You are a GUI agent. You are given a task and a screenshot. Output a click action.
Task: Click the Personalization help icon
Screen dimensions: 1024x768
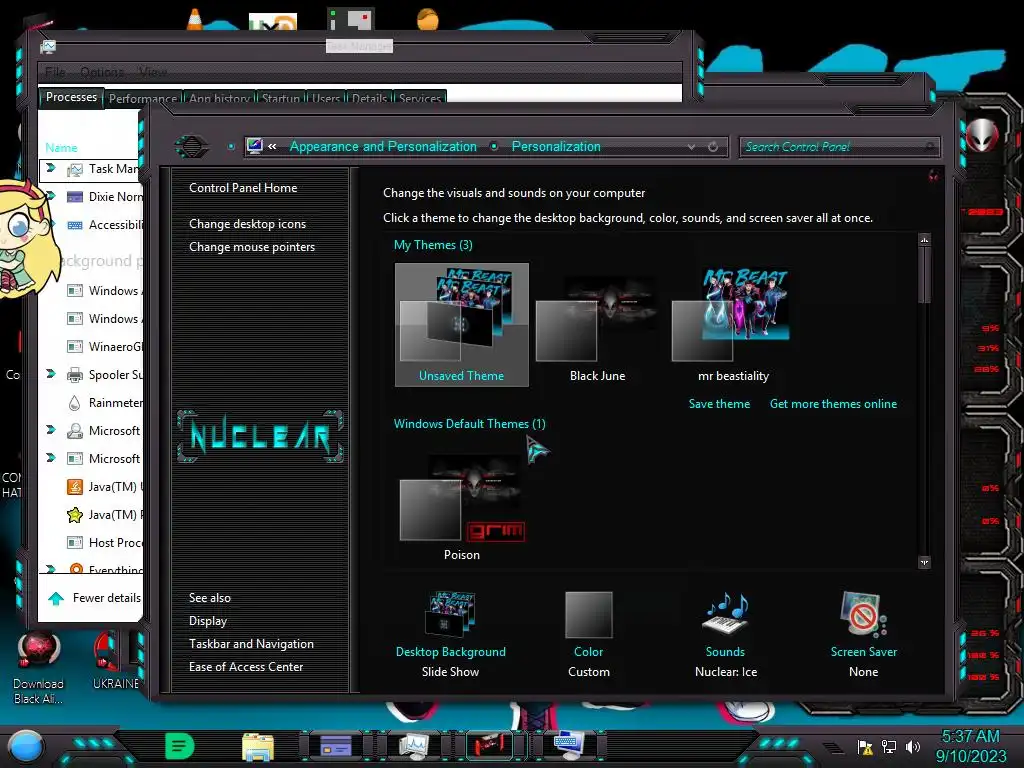(x=934, y=175)
